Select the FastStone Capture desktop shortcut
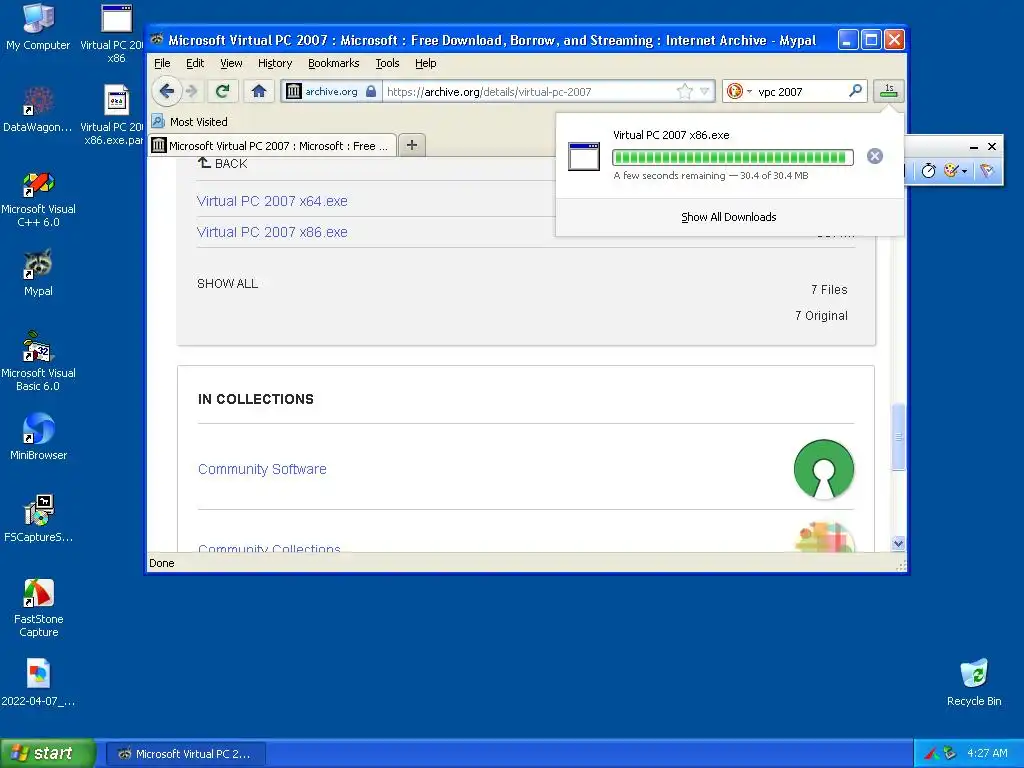This screenshot has height=768, width=1024. 38,607
